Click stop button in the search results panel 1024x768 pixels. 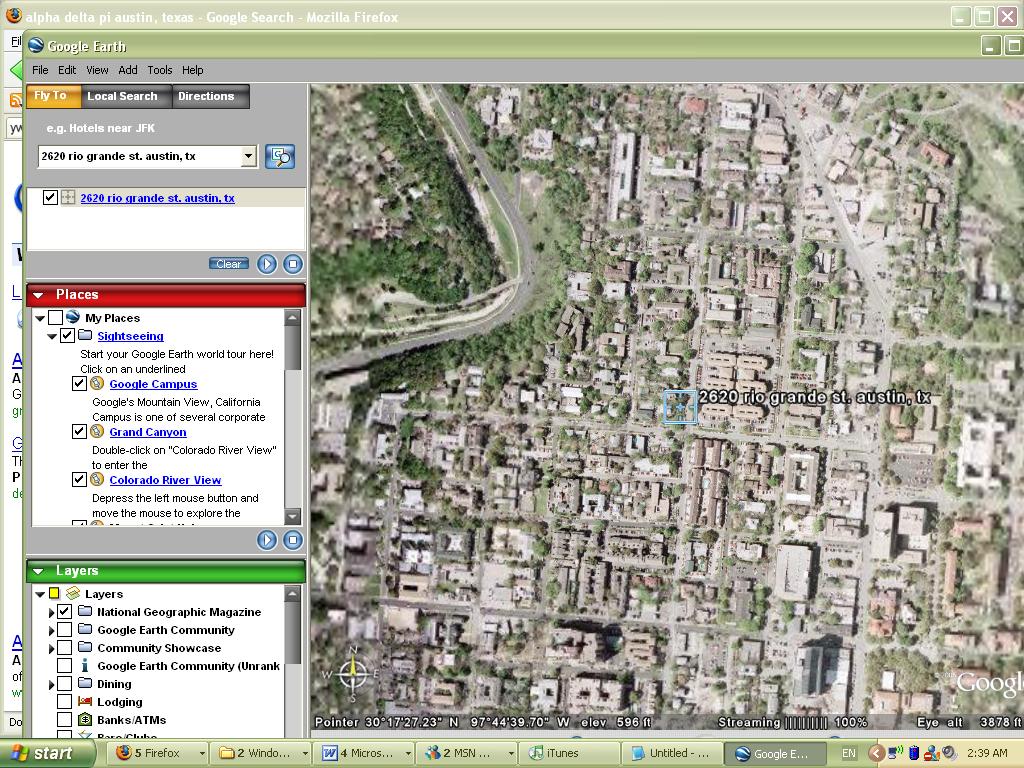[x=293, y=264]
